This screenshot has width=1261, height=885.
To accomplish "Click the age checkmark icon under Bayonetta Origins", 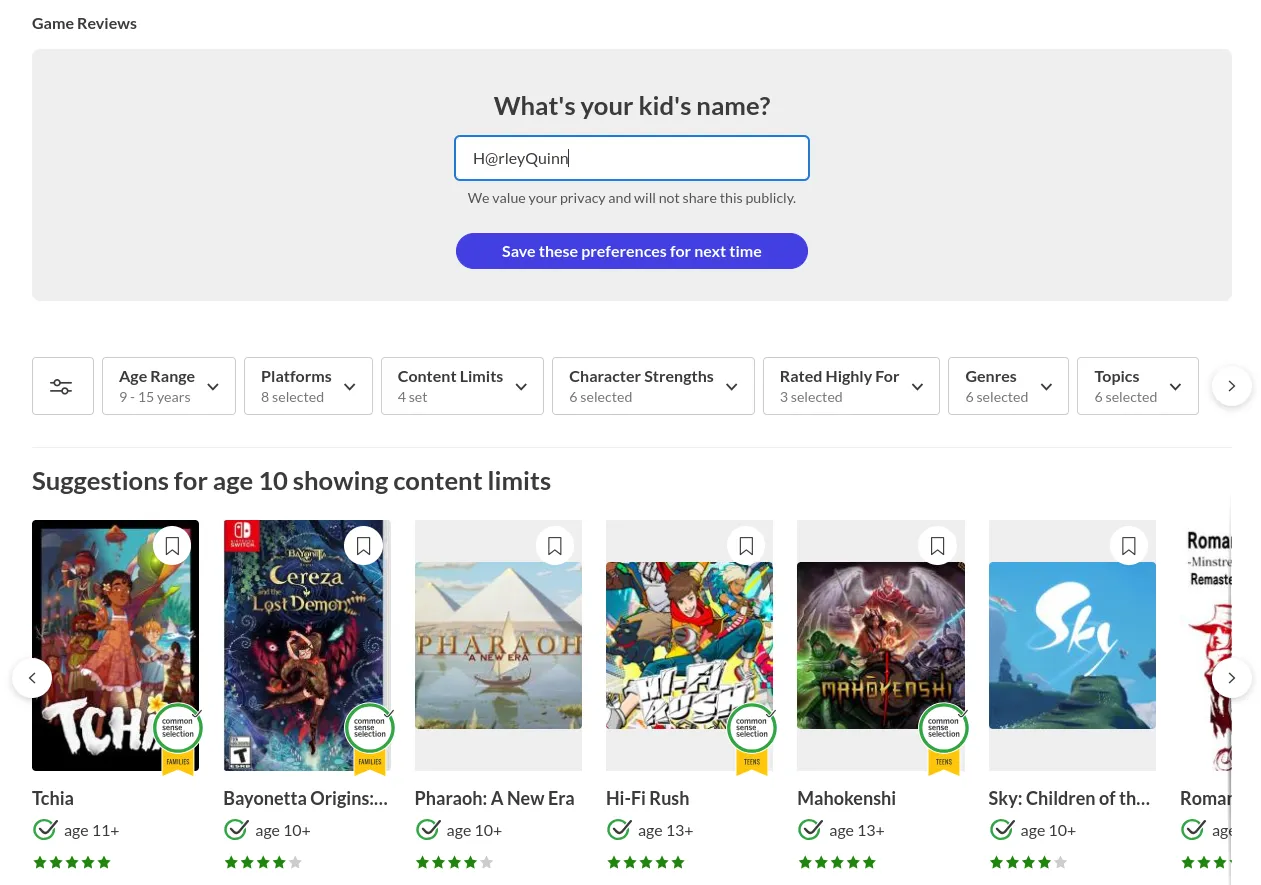I will point(236,829).
